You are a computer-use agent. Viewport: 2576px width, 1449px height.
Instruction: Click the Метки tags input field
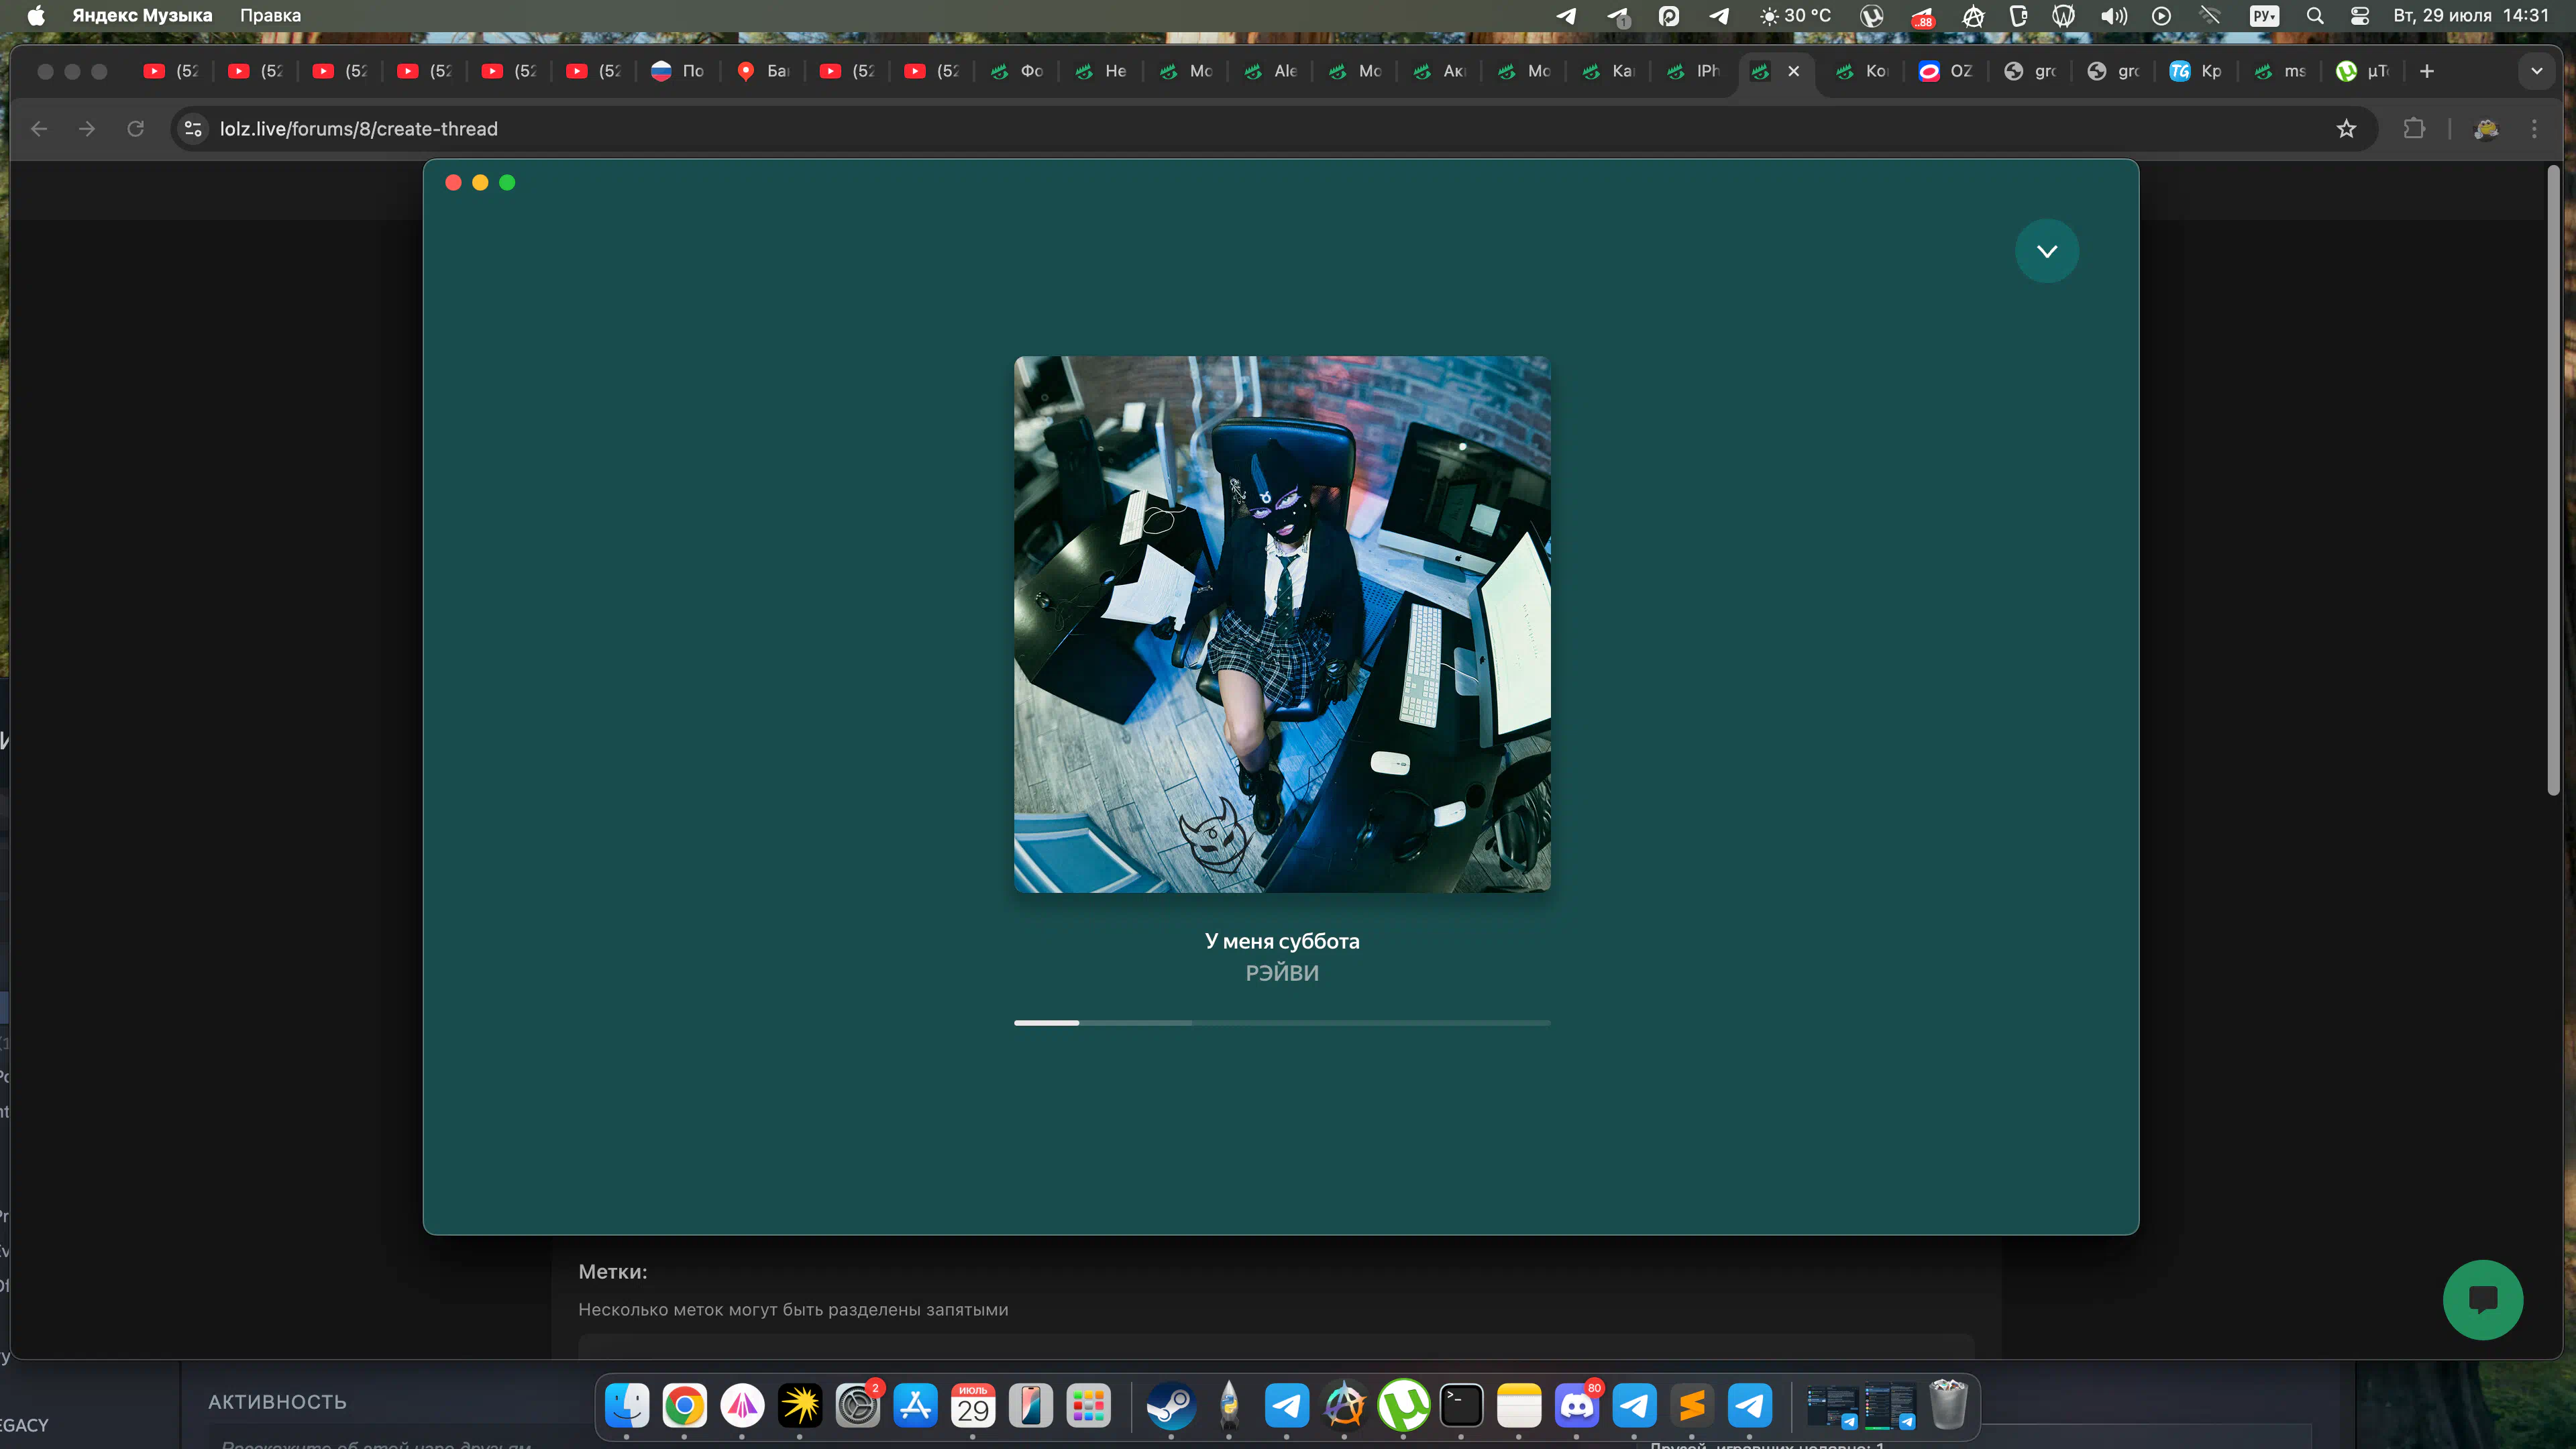(1275, 1345)
